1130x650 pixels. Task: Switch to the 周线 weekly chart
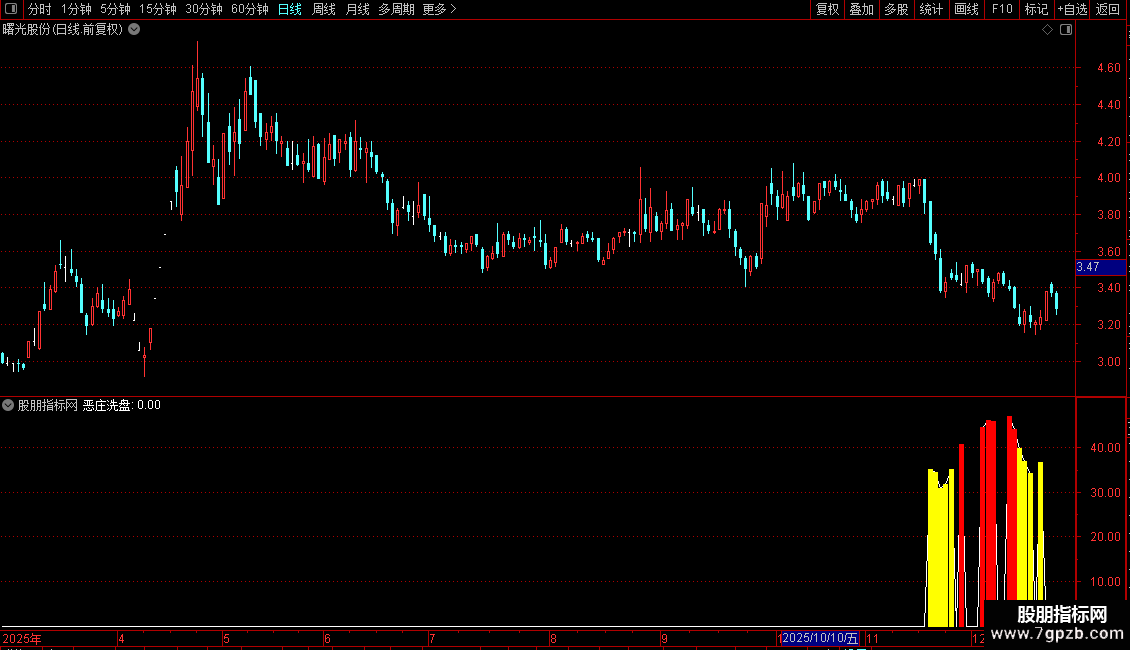(324, 9)
